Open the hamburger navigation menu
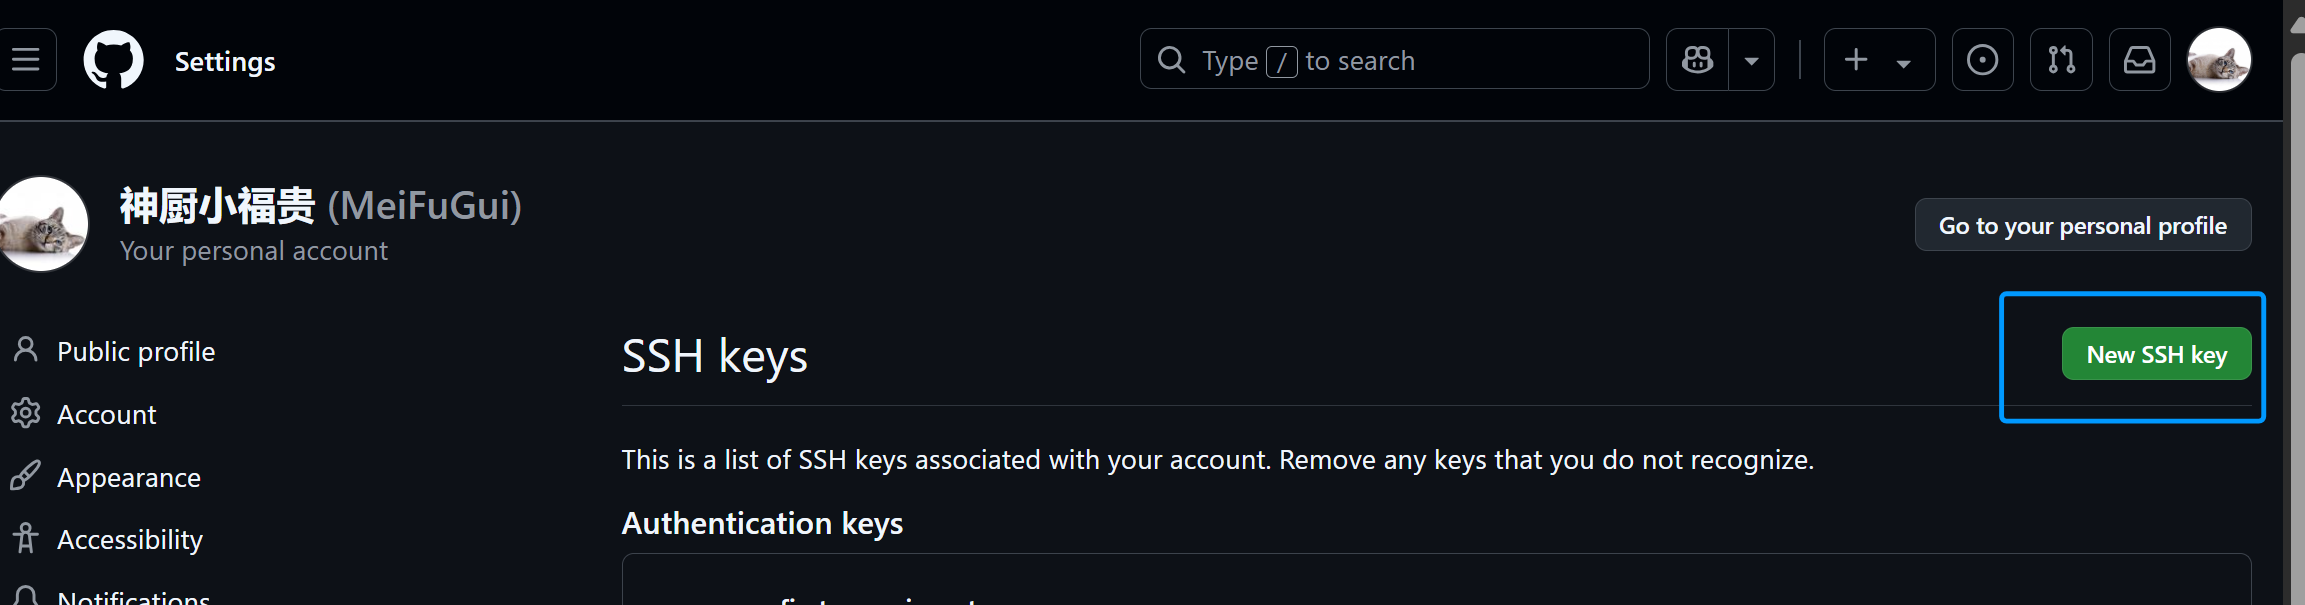This screenshot has width=2305, height=605. 26,60
